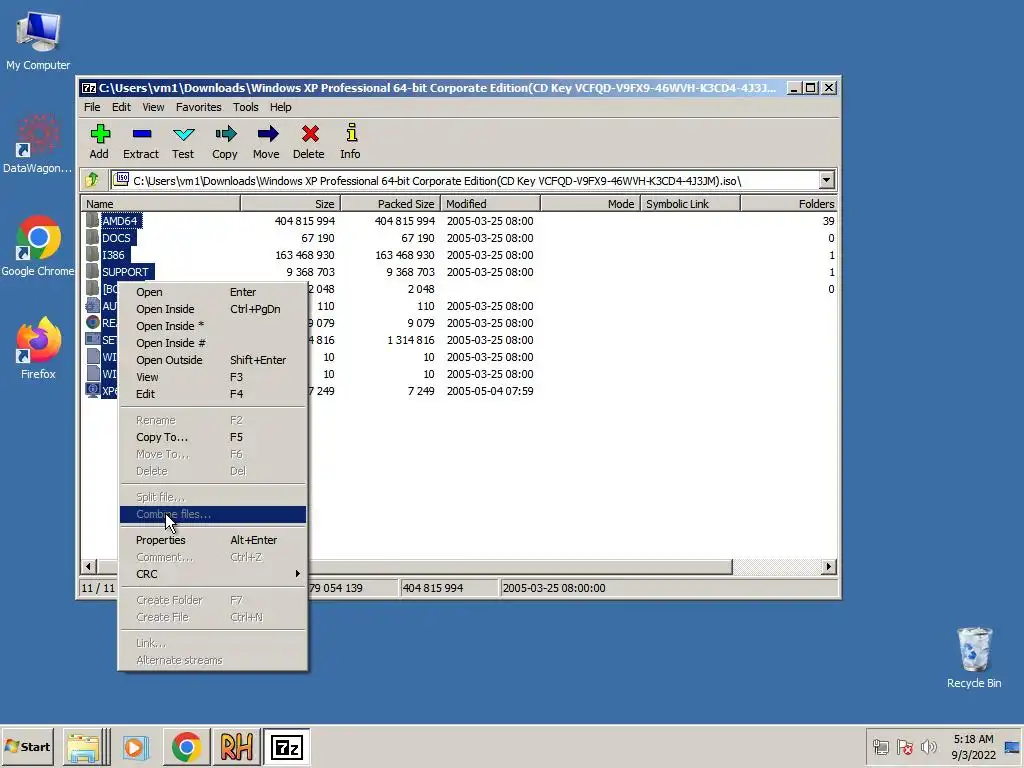Sort by Modified column header

pos(490,204)
